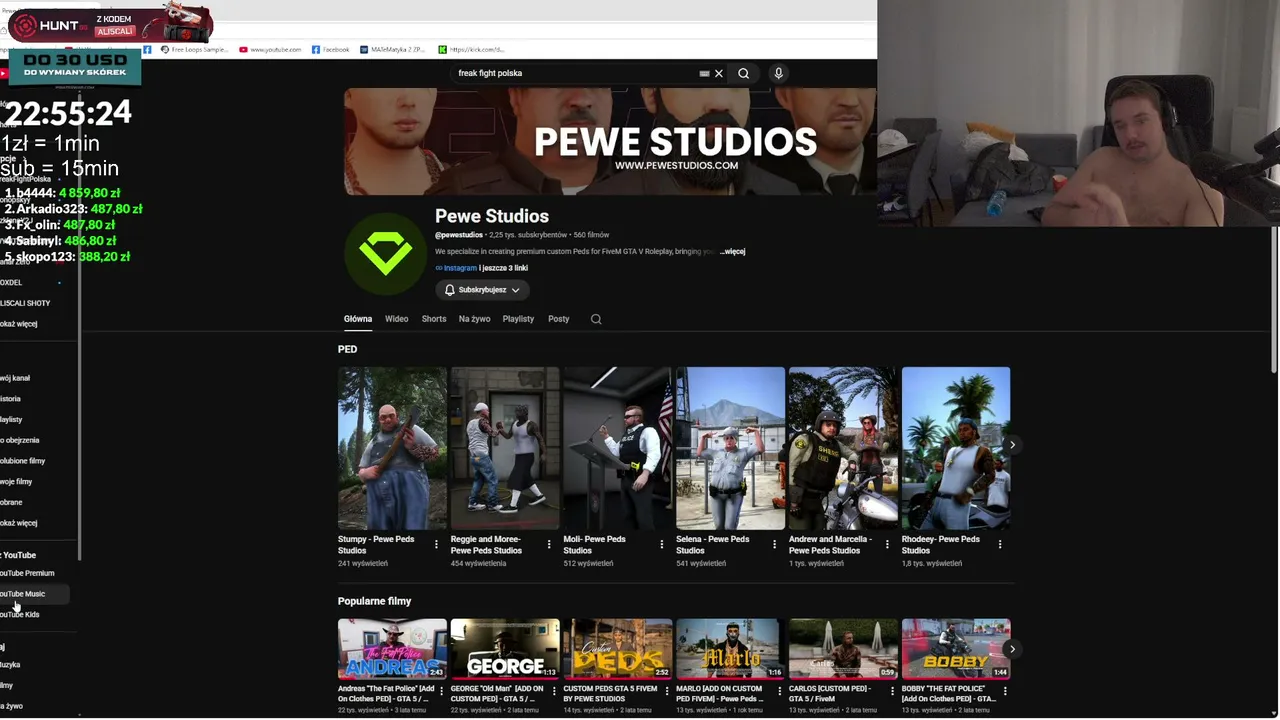Open the Popularne filmy section heading
Screen dimensions: 1280x720
click(374, 601)
